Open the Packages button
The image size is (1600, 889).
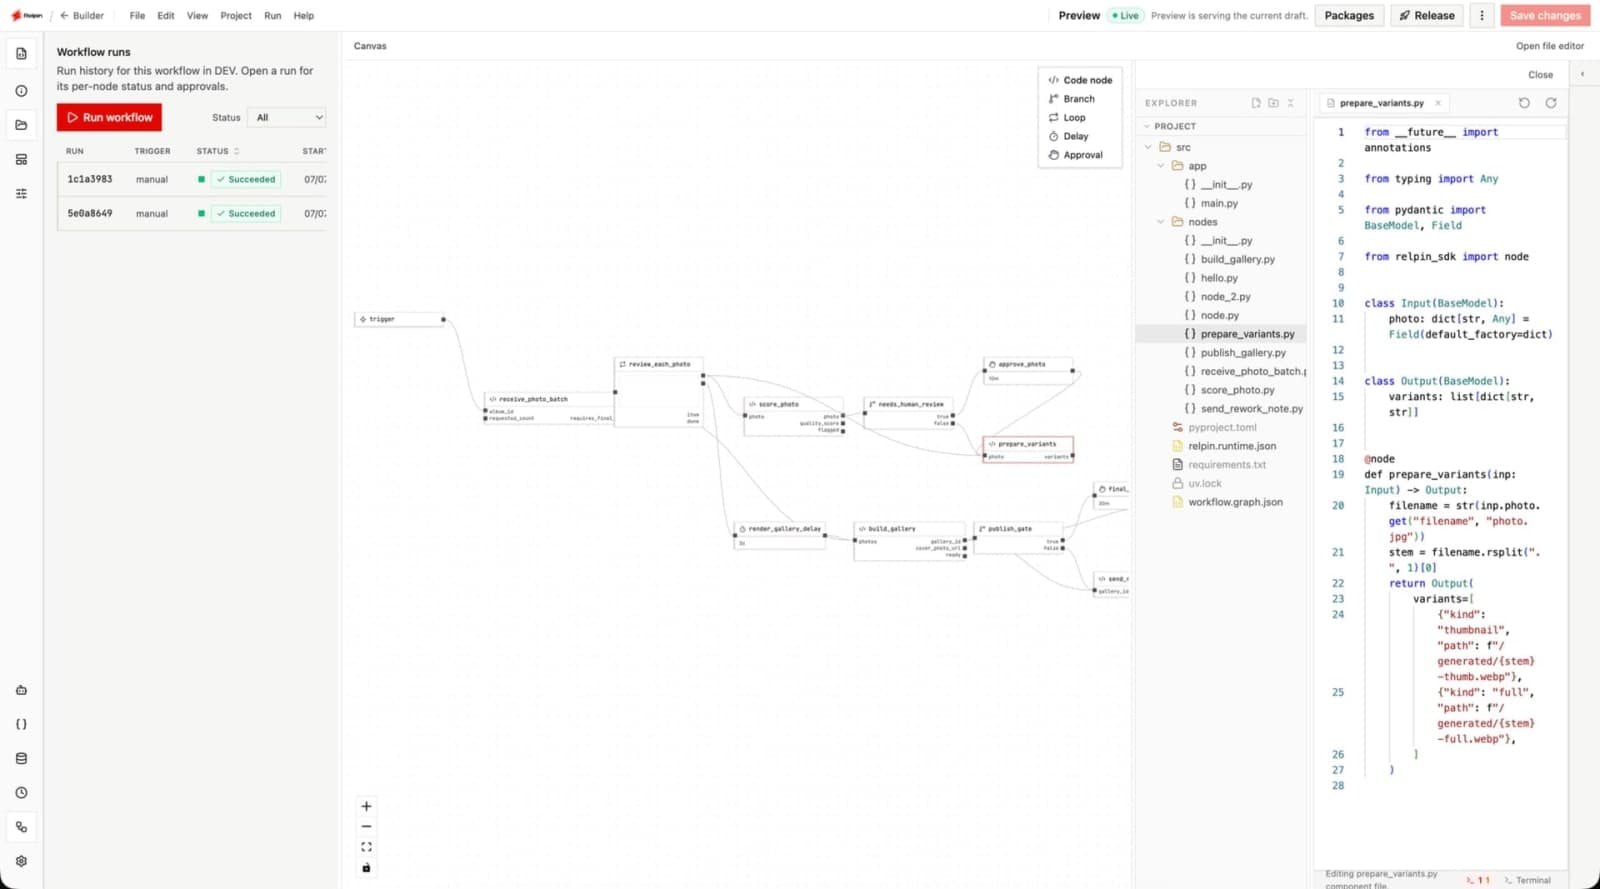1349,16
